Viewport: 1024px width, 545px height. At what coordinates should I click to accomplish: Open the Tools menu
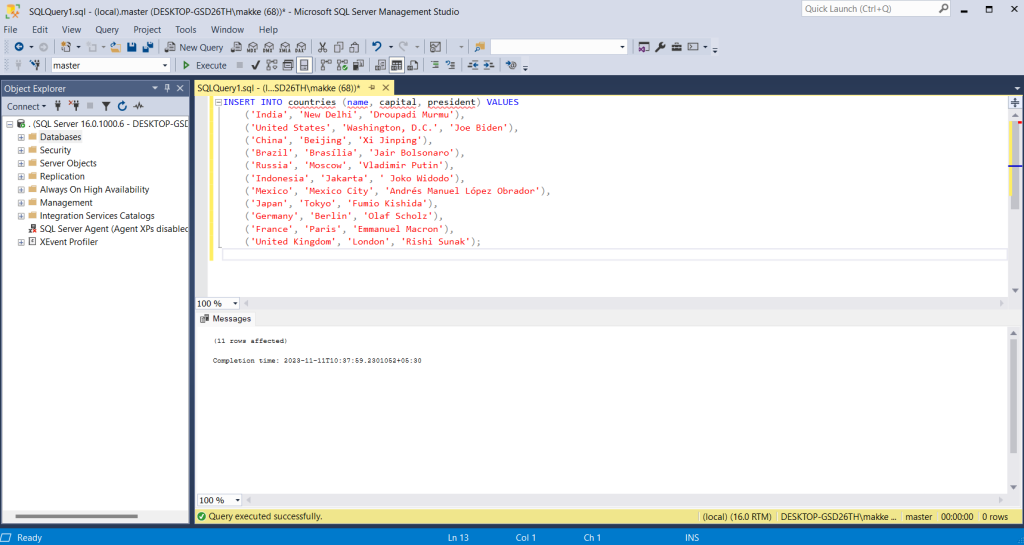(x=185, y=29)
